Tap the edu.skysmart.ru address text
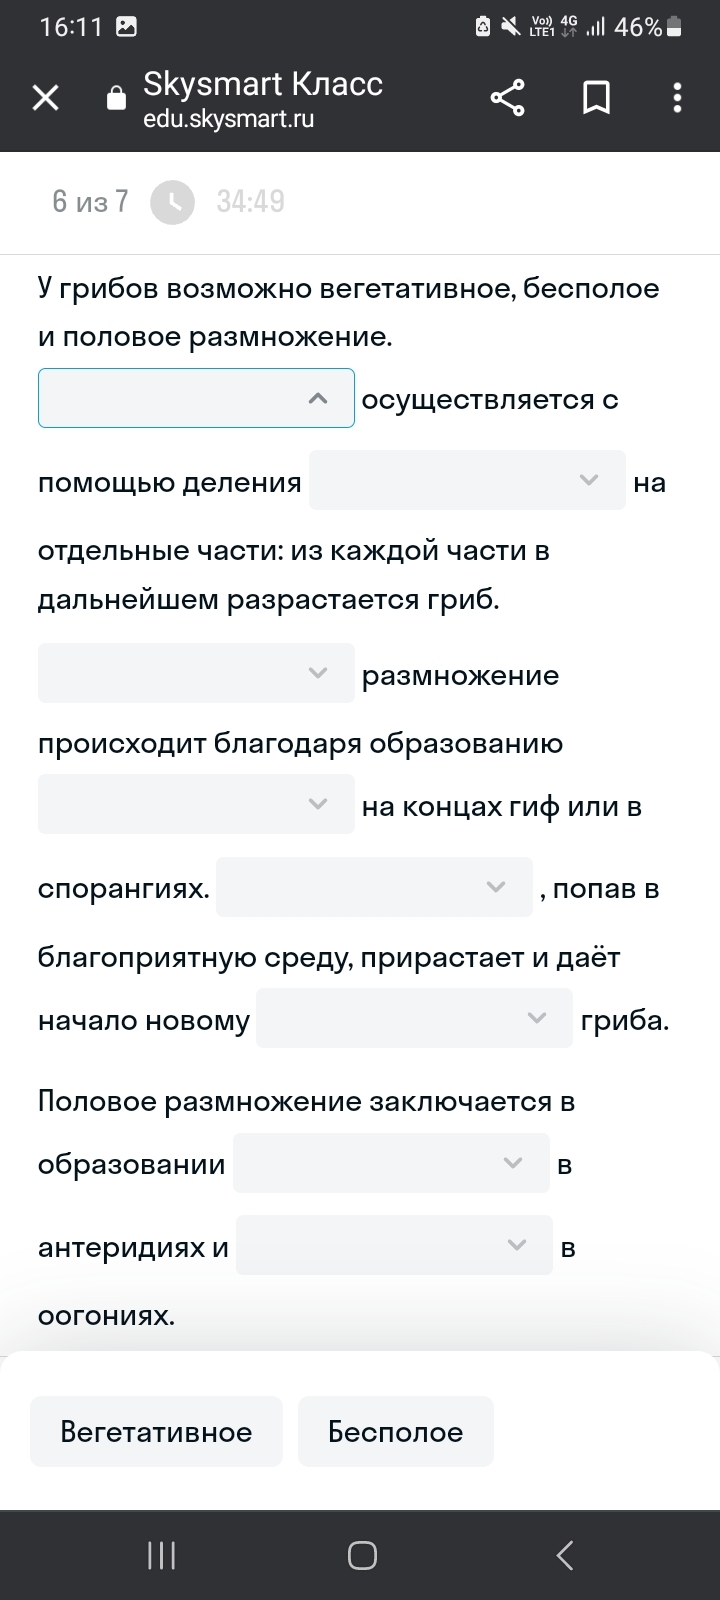Viewport: 720px width, 1600px height. (229, 119)
